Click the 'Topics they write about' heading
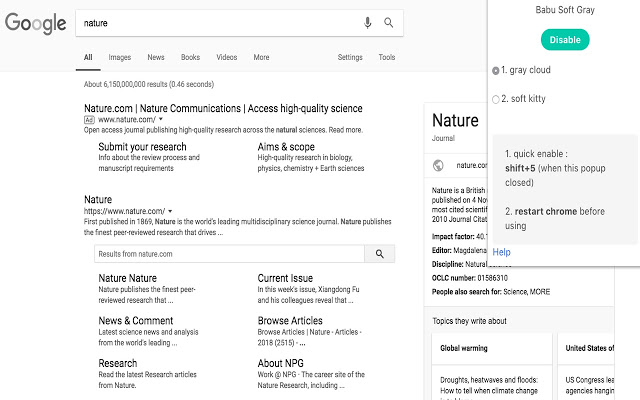The height and width of the screenshot is (400, 640). 469,321
